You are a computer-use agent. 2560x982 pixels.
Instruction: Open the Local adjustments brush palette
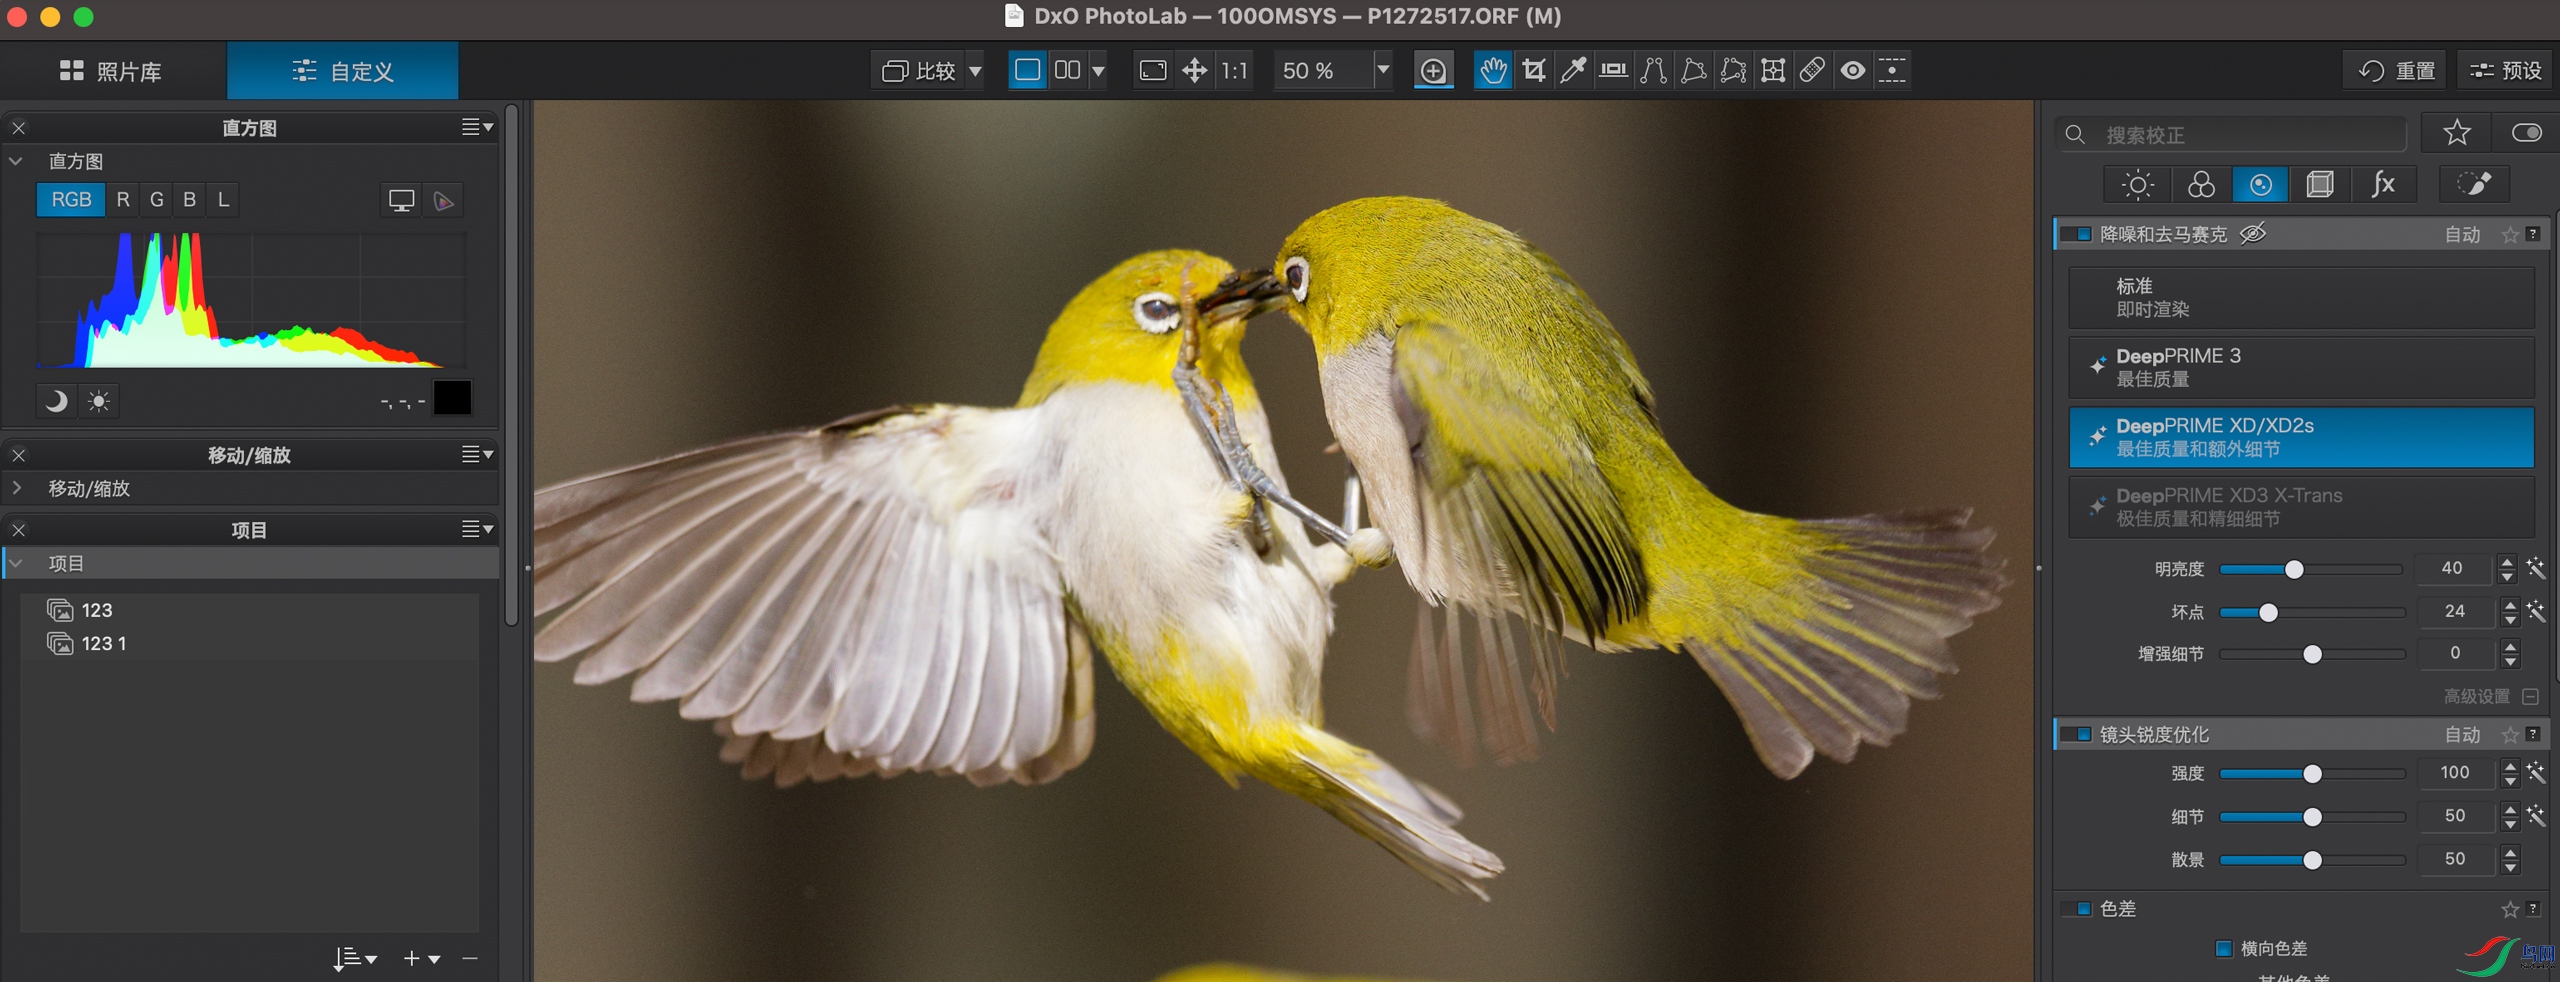tap(2474, 184)
